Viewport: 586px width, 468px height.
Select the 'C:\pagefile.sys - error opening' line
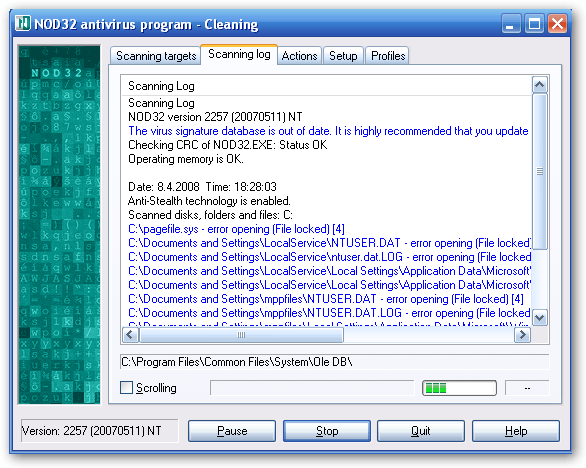[236, 229]
